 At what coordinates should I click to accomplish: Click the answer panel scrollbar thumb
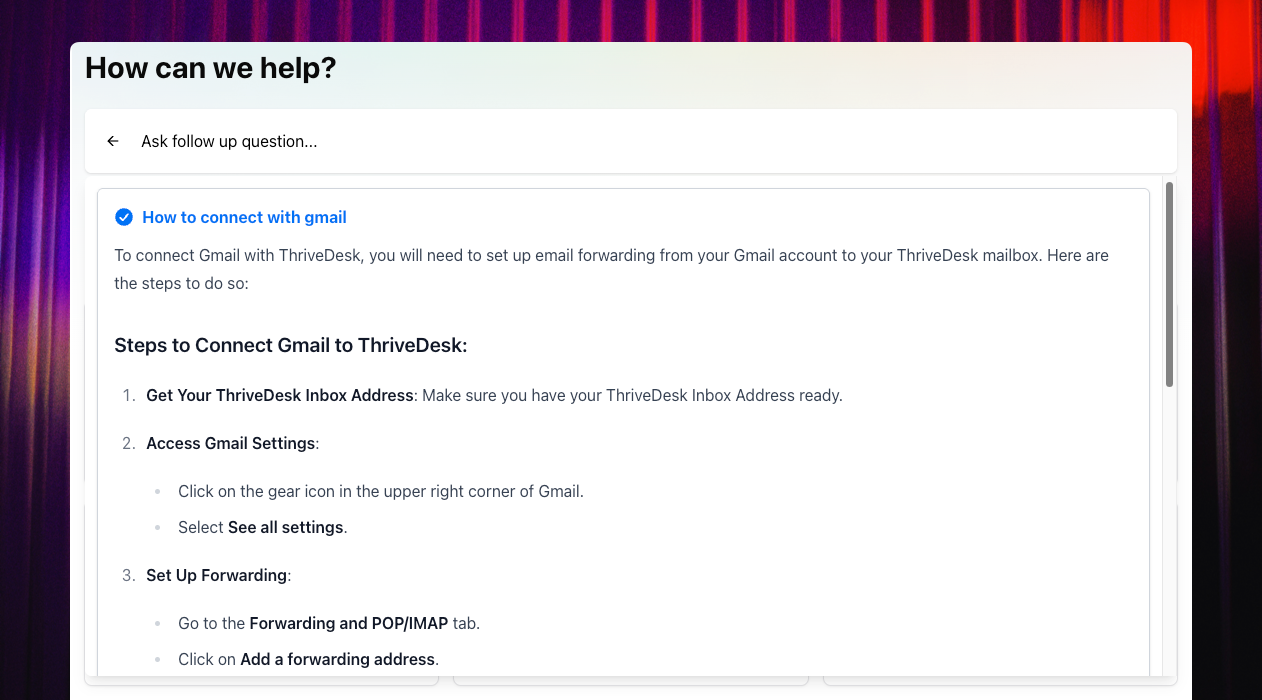pyautogui.click(x=1169, y=285)
